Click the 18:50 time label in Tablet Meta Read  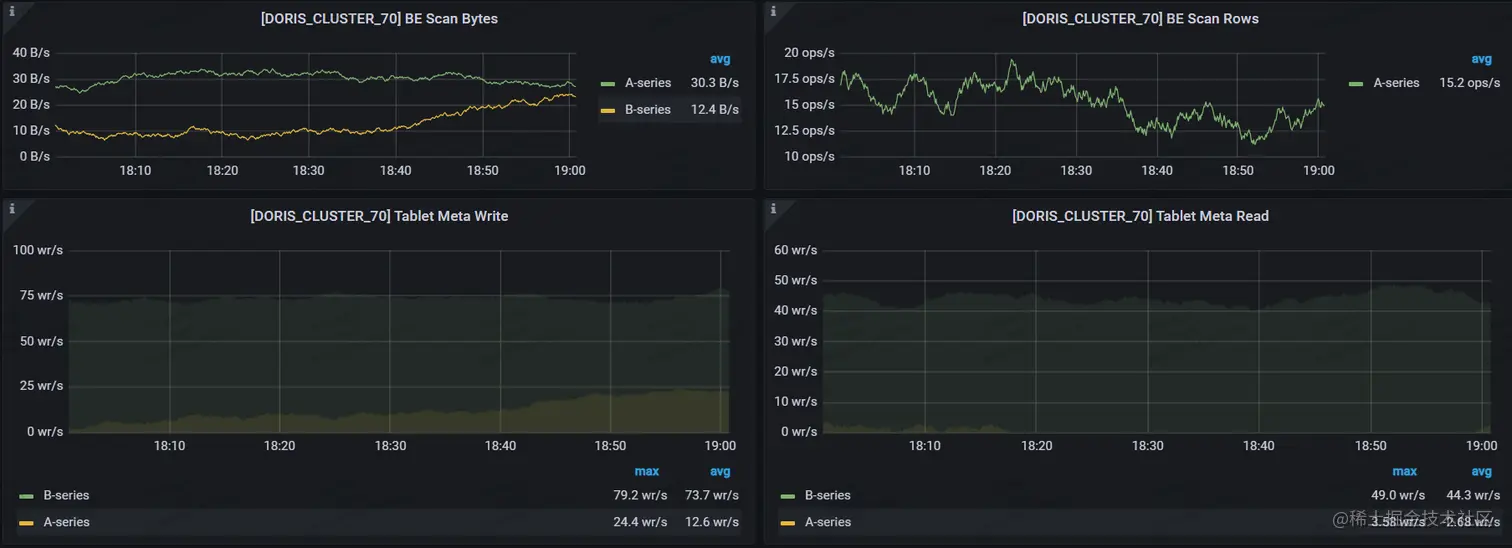tap(1371, 446)
